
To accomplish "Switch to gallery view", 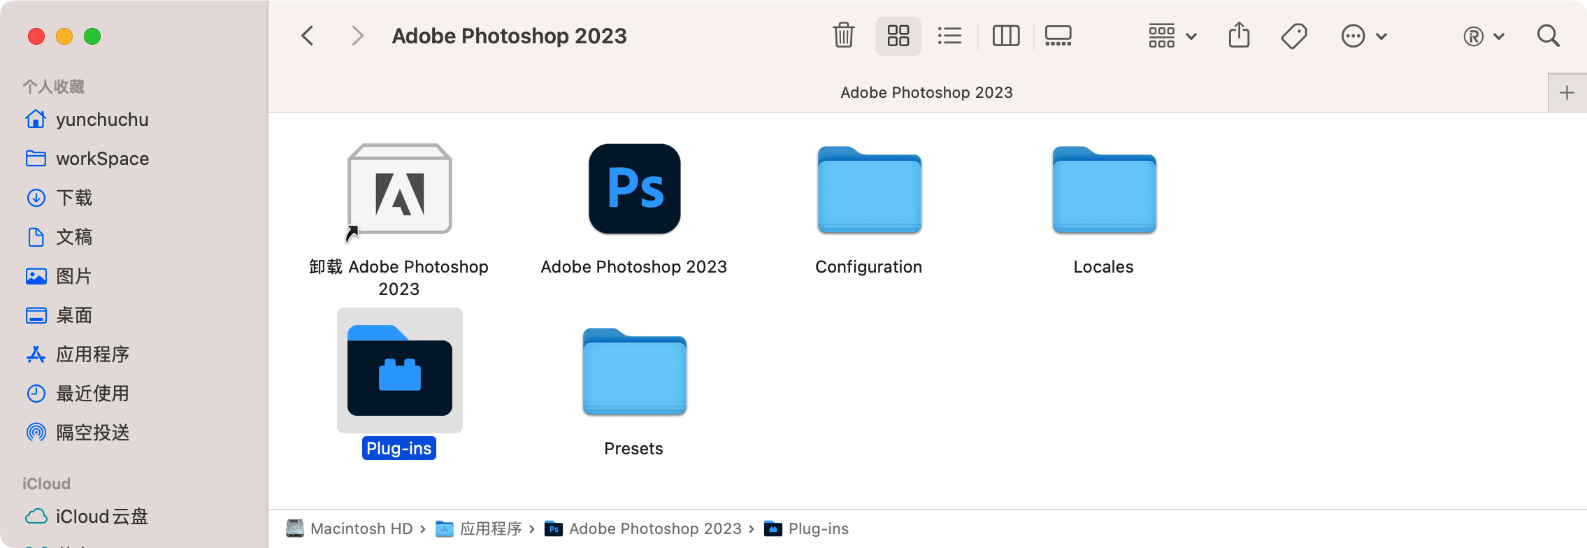I will 1058,36.
